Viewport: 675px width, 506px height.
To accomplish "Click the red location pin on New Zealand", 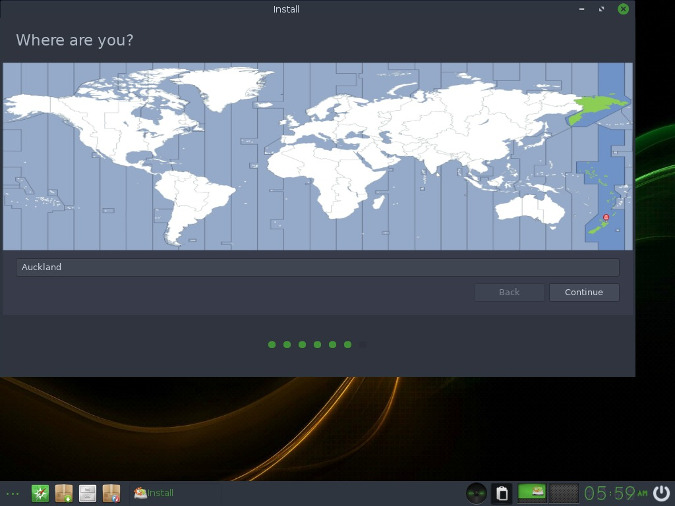I will 606,216.
